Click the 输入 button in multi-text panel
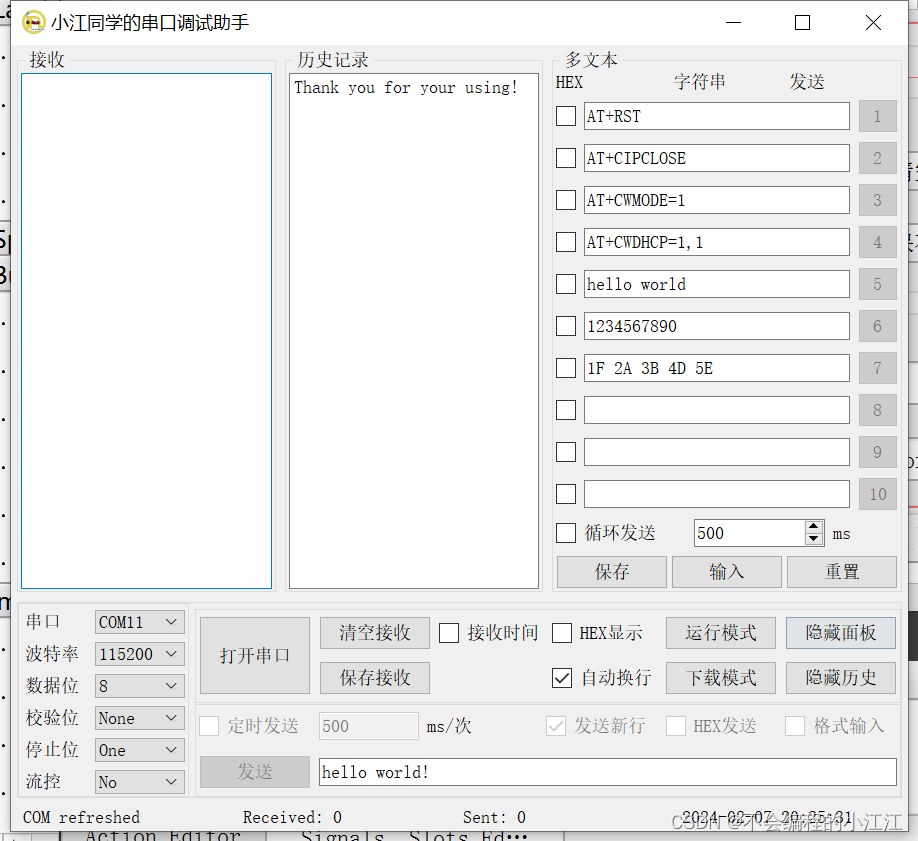The image size is (918, 841). tap(727, 572)
